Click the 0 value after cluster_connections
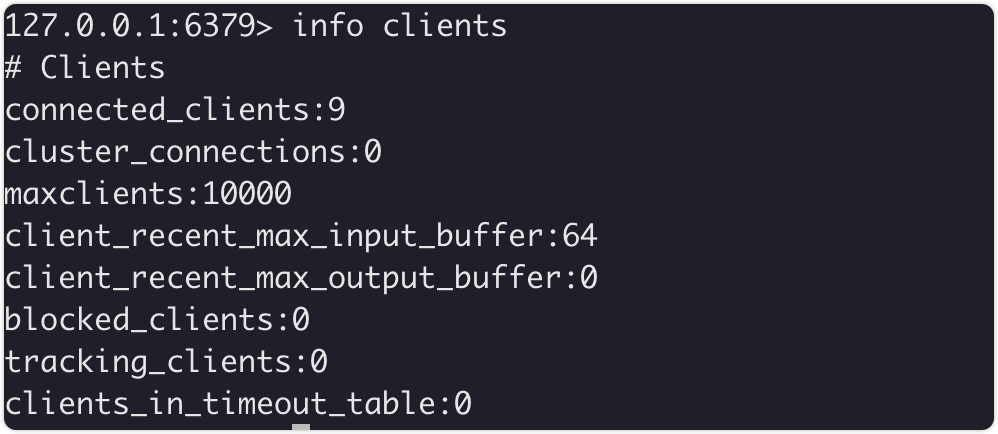The width and height of the screenshot is (998, 434). (x=373, y=152)
